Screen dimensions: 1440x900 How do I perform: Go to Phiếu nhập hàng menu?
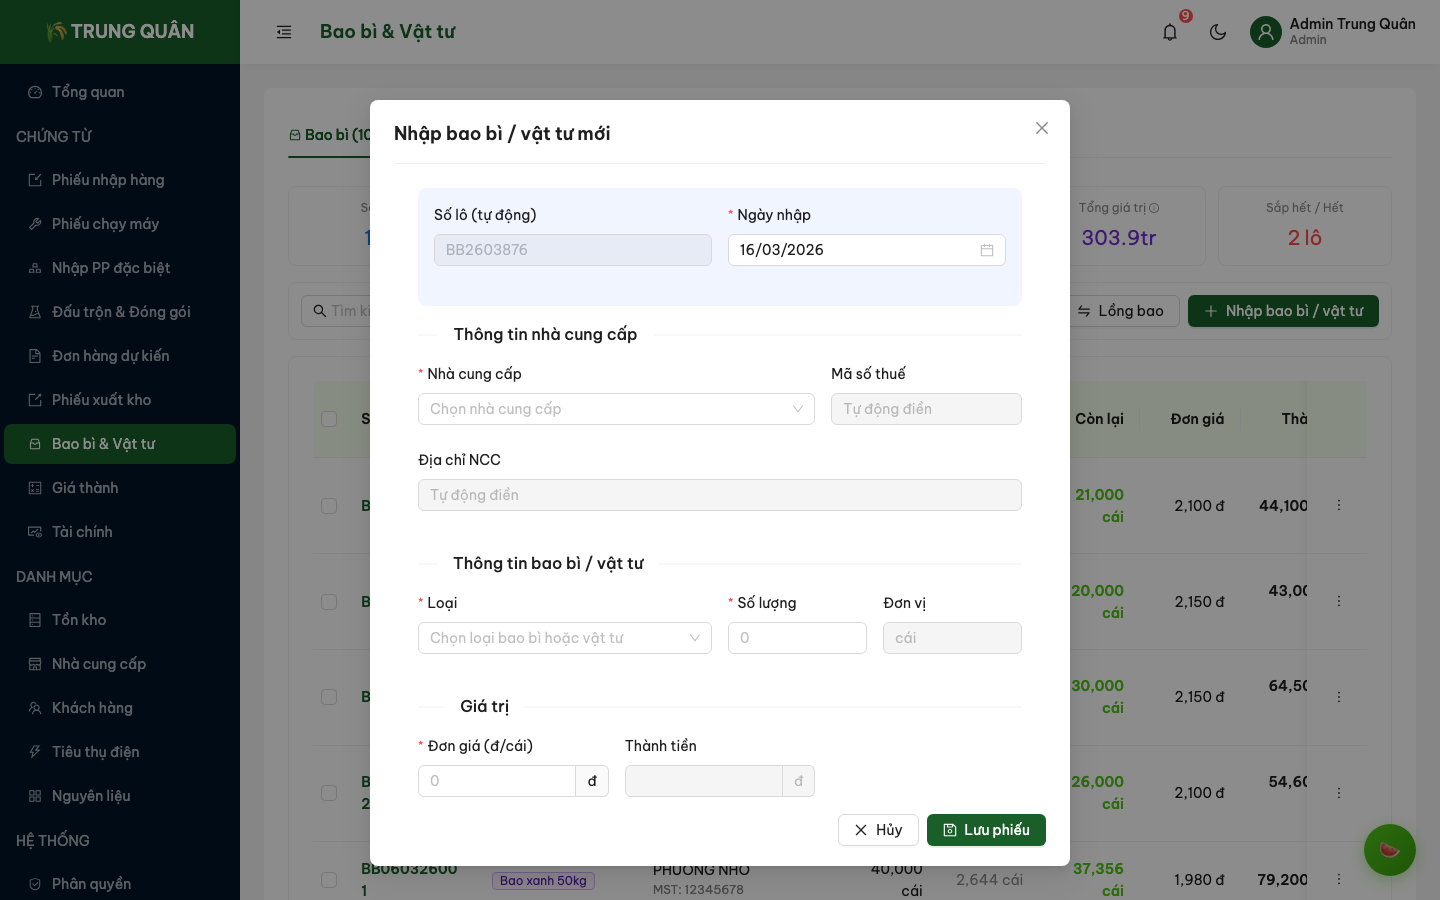[x=108, y=180]
